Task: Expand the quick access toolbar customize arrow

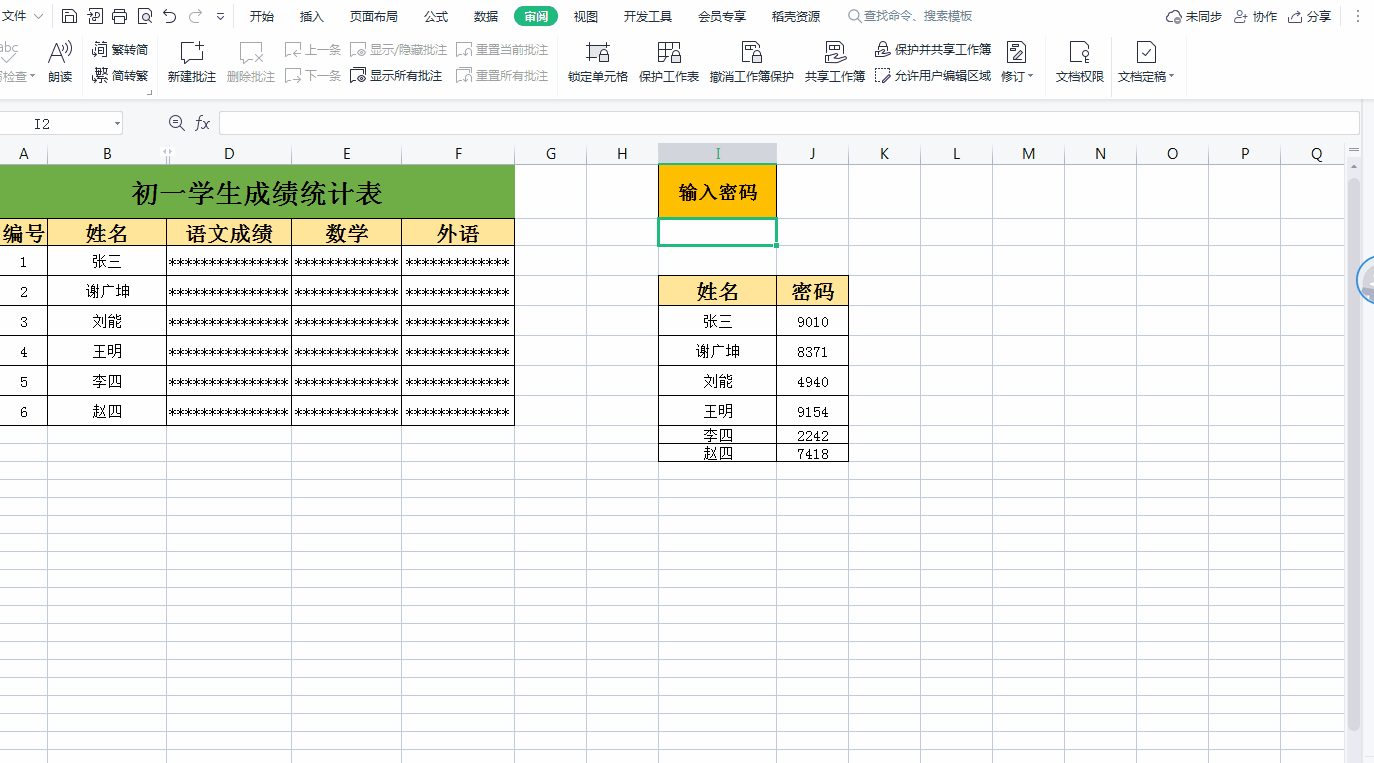Action: tap(220, 16)
